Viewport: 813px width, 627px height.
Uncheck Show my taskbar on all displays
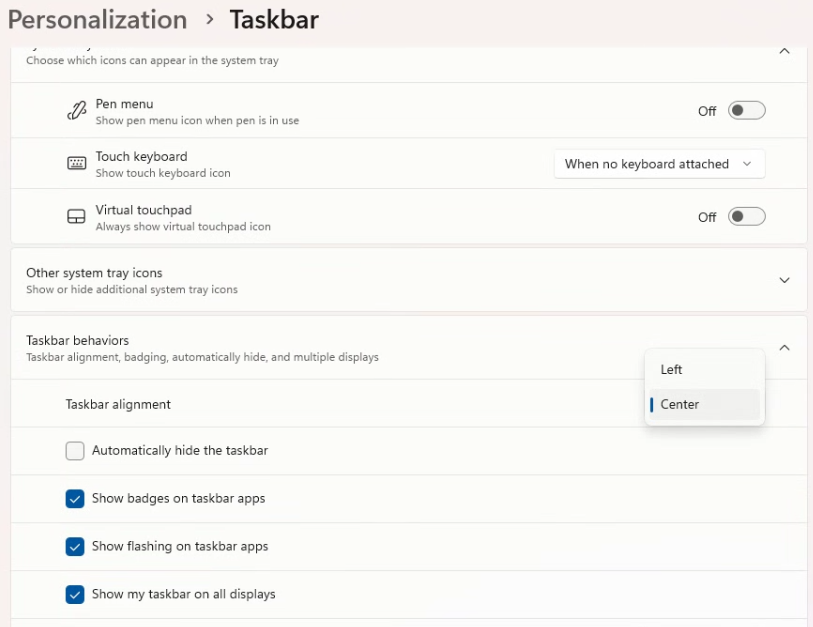tap(75, 595)
